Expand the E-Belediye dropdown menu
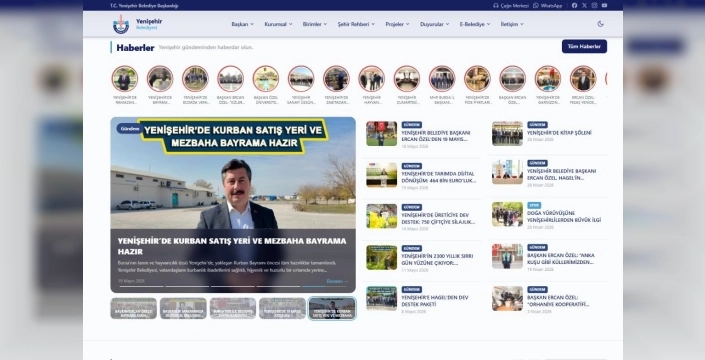Viewport: 705px width, 360px height. pyautogui.click(x=475, y=24)
